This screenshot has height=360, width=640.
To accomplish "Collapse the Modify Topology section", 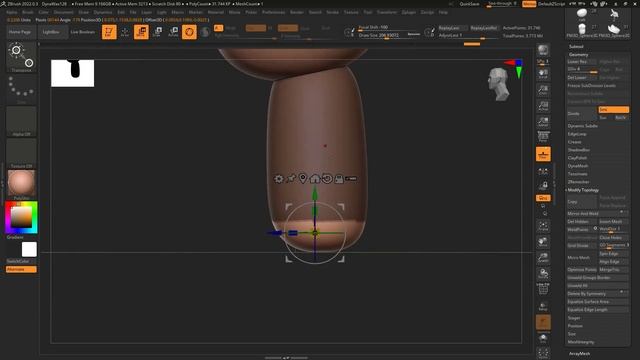I will point(583,190).
